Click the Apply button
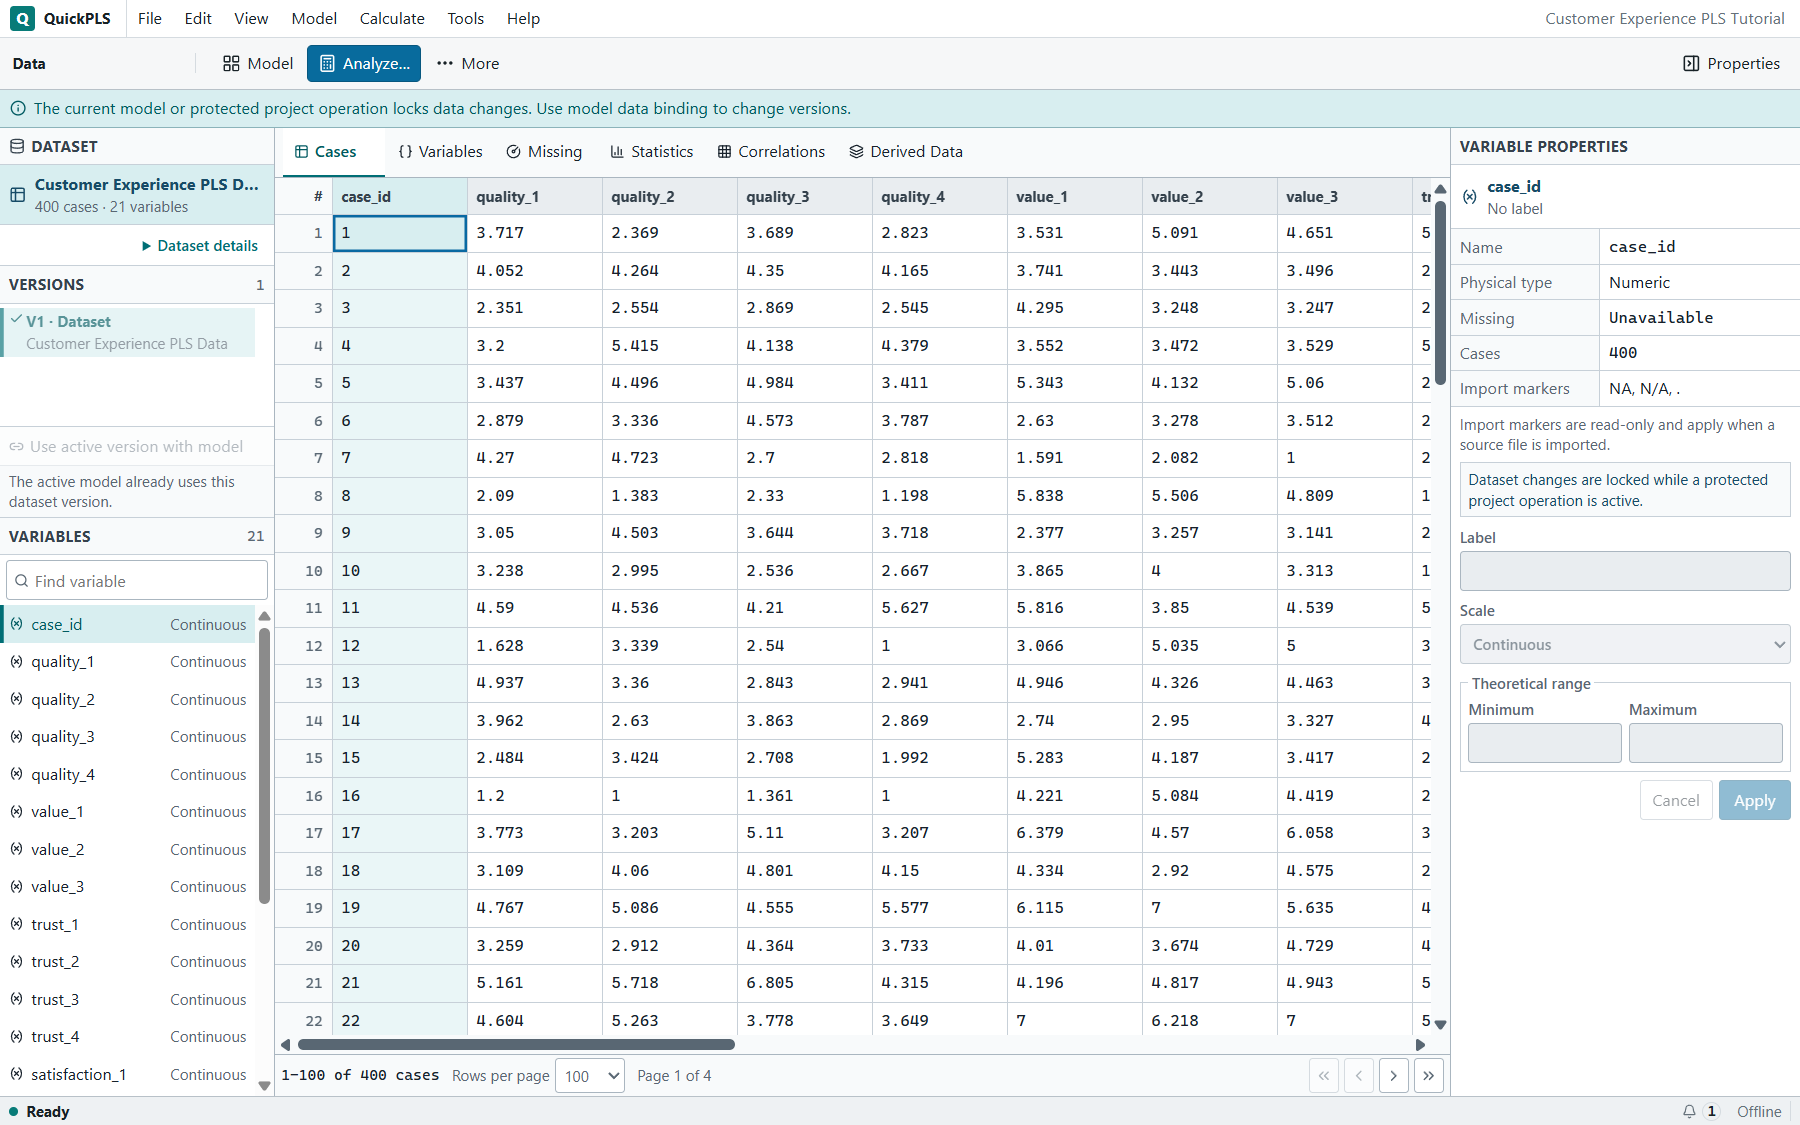The image size is (1800, 1125). tap(1755, 800)
